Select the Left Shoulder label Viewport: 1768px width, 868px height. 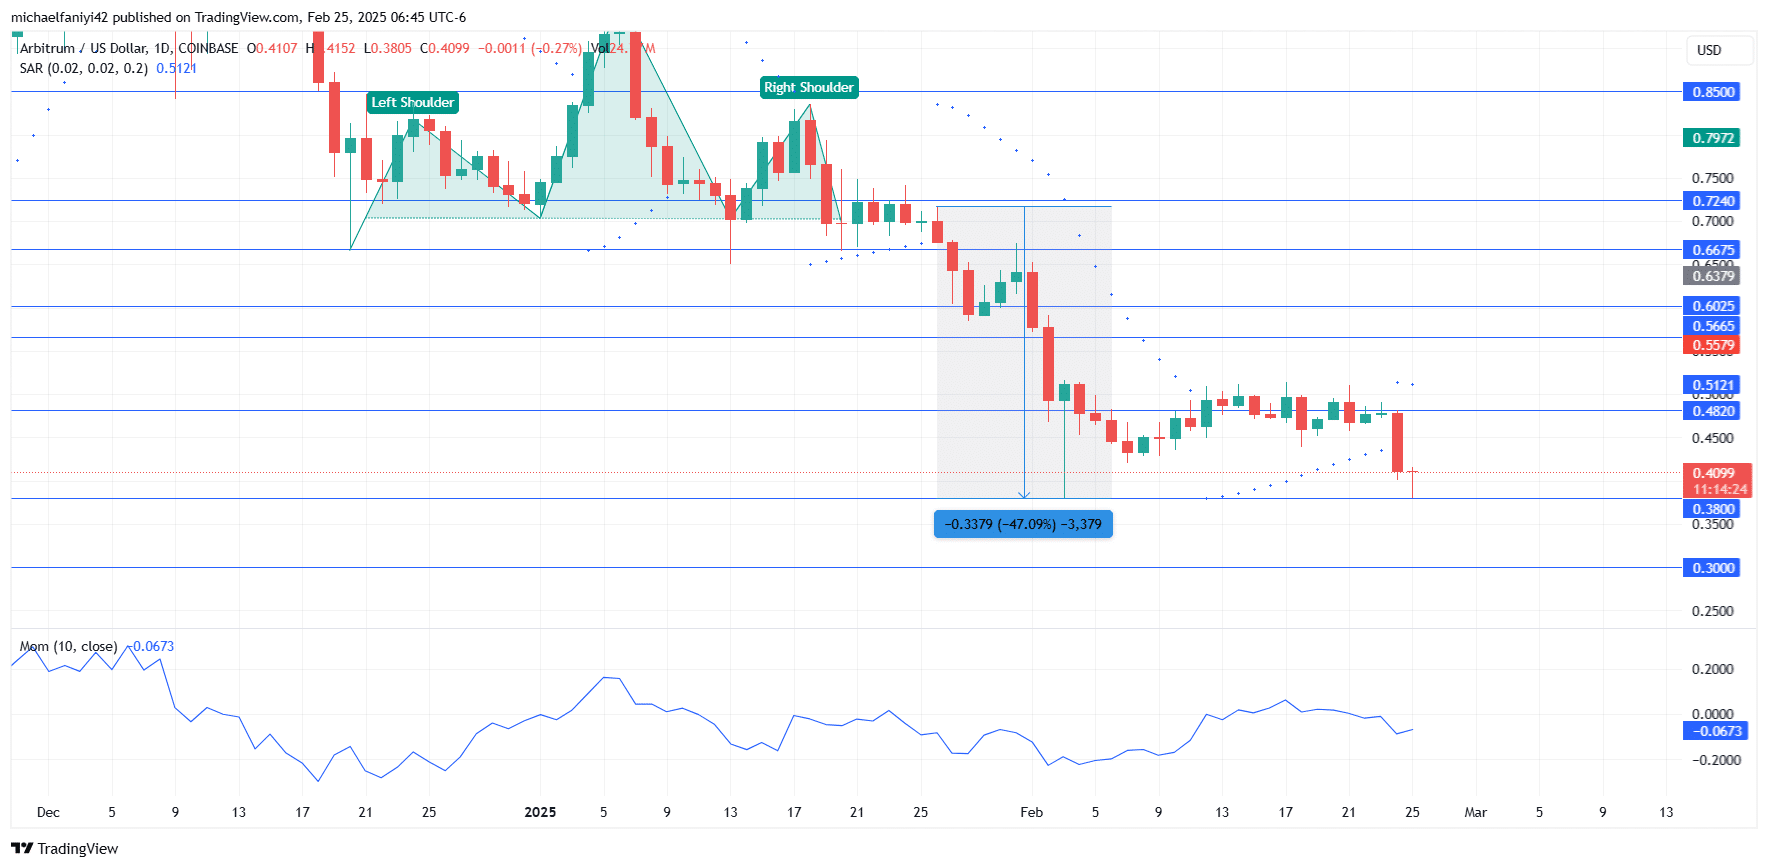click(x=413, y=102)
